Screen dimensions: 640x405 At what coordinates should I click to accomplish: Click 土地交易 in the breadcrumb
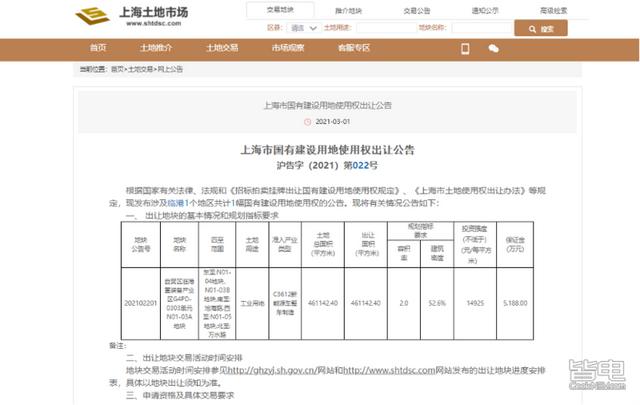[x=140, y=69]
